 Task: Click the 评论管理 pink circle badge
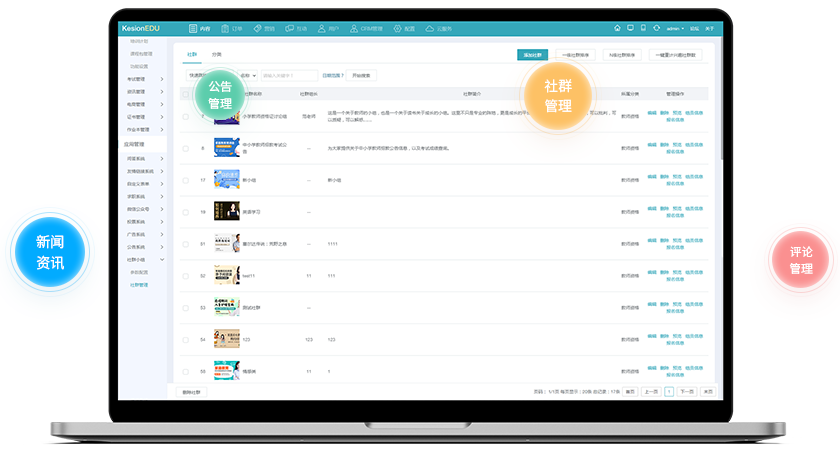pyautogui.click(x=801, y=260)
